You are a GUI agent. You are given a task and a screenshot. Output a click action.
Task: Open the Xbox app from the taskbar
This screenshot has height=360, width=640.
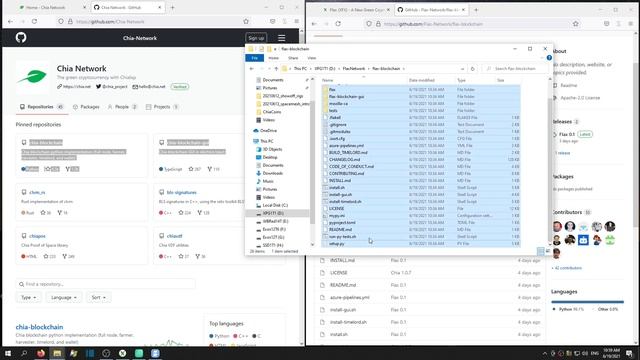122,353
